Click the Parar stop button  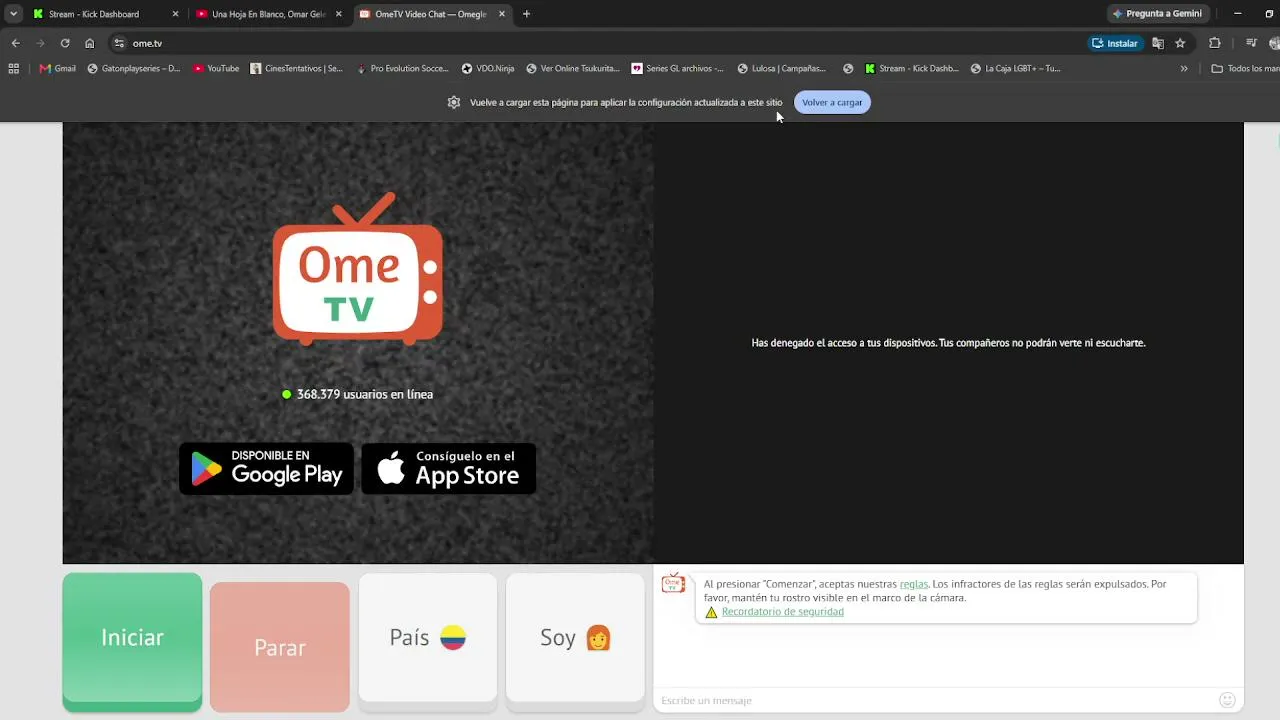(x=280, y=647)
